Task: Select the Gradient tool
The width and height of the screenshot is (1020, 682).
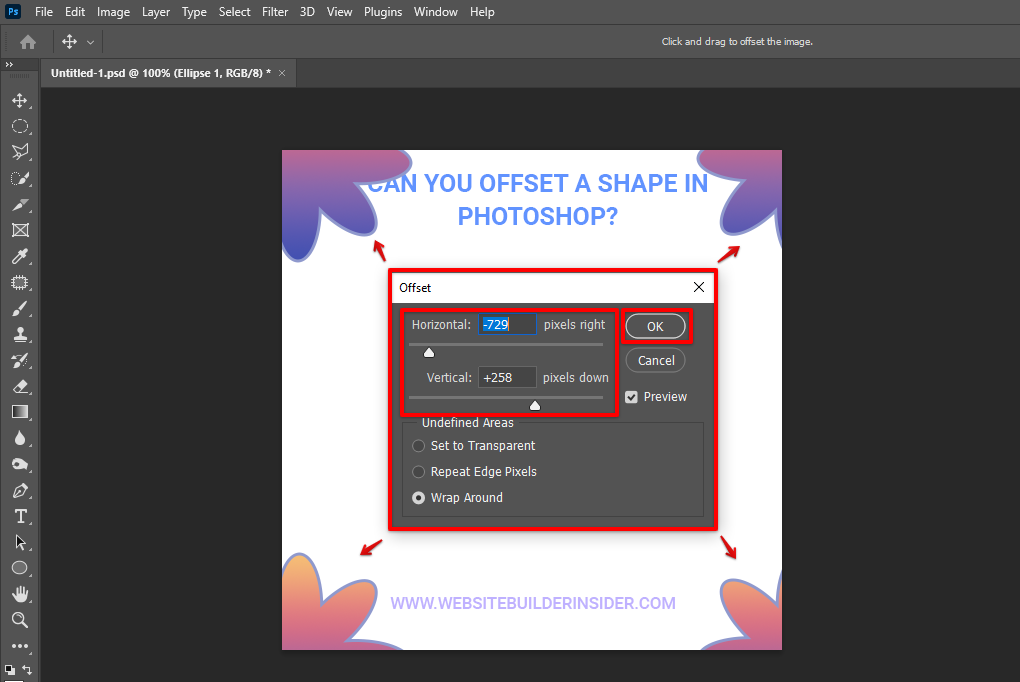Action: (19, 412)
